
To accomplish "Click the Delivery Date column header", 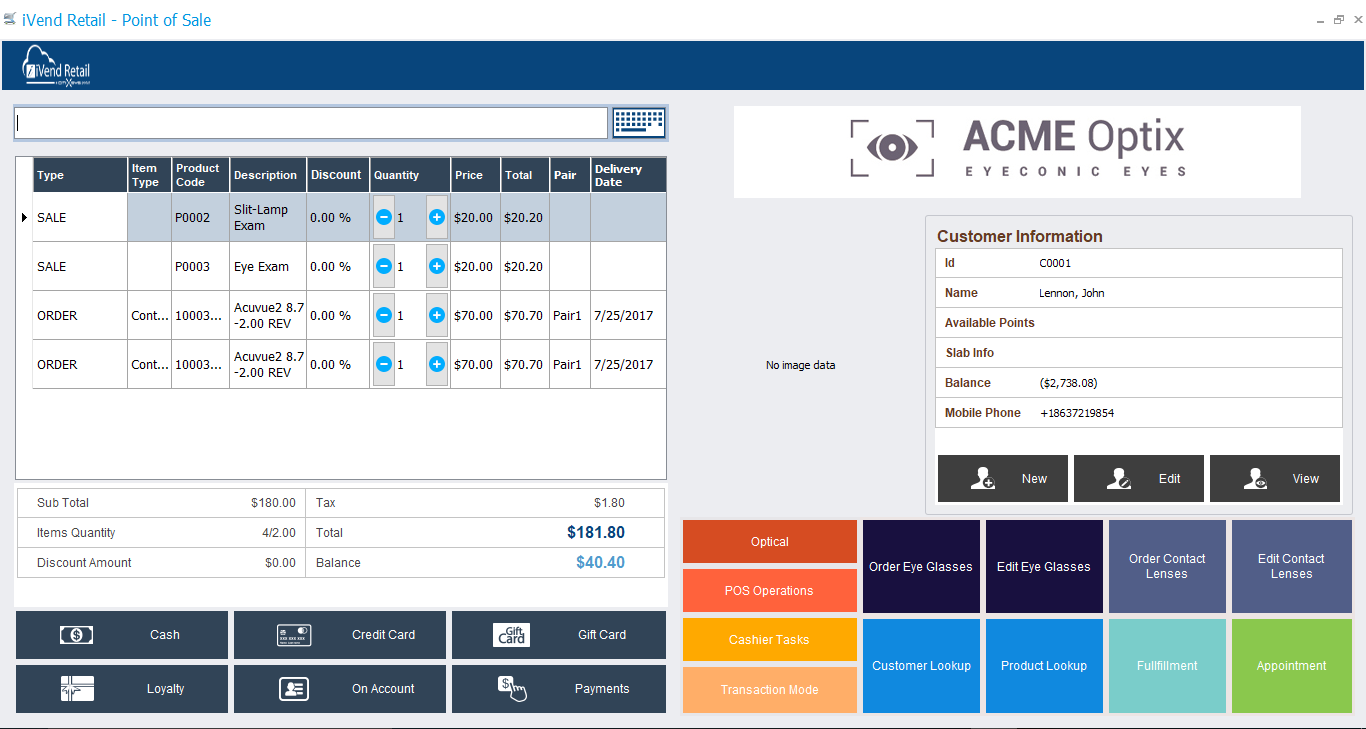I will coord(628,175).
